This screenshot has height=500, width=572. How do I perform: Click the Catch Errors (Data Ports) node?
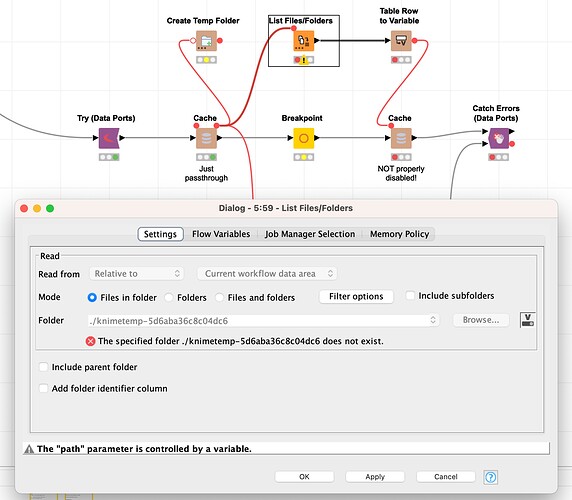499,138
